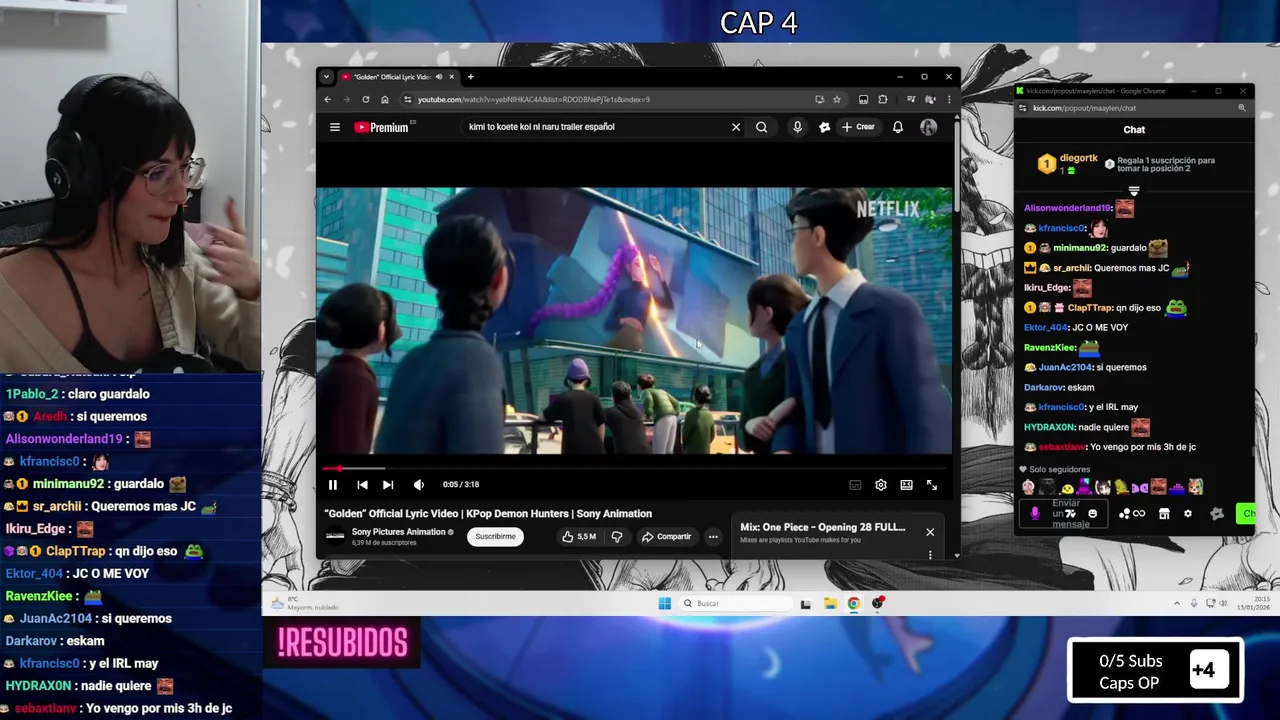Viewport: 1280px width, 720px height.
Task: Expand Mix: One Piece playlist panel
Action: tap(822, 528)
